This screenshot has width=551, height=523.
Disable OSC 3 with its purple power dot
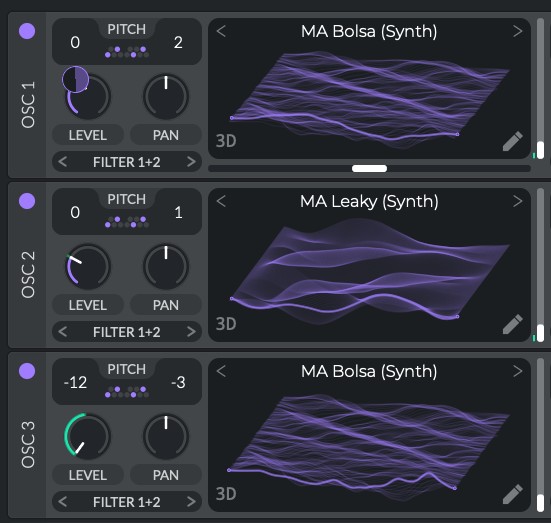click(x=27, y=371)
